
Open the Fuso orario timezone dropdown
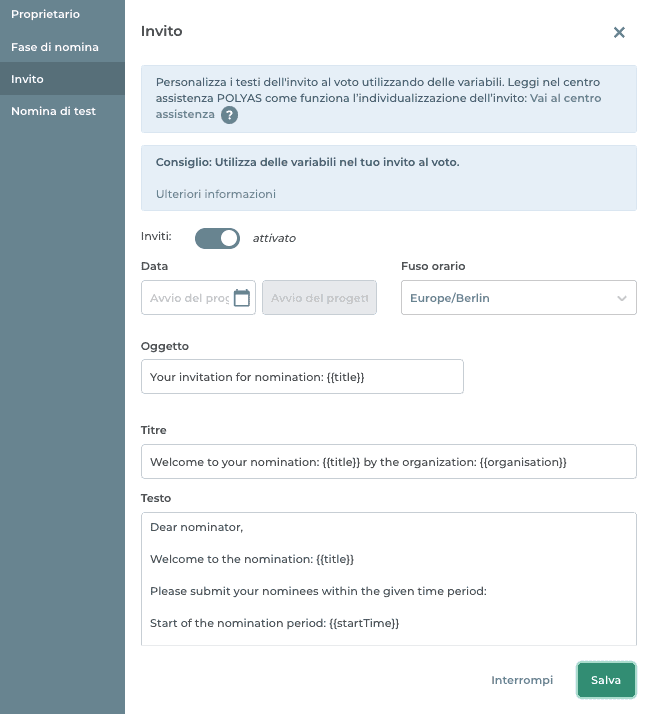[x=517, y=298]
